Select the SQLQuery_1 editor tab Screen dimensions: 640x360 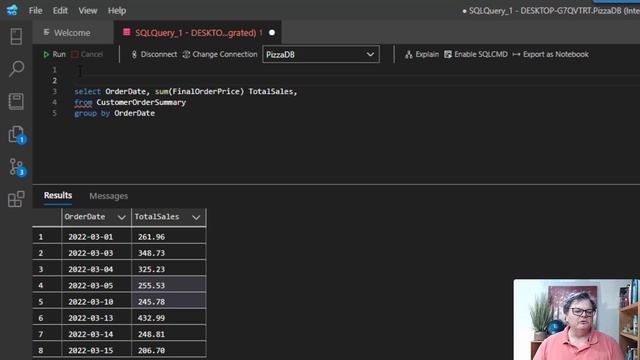click(198, 33)
